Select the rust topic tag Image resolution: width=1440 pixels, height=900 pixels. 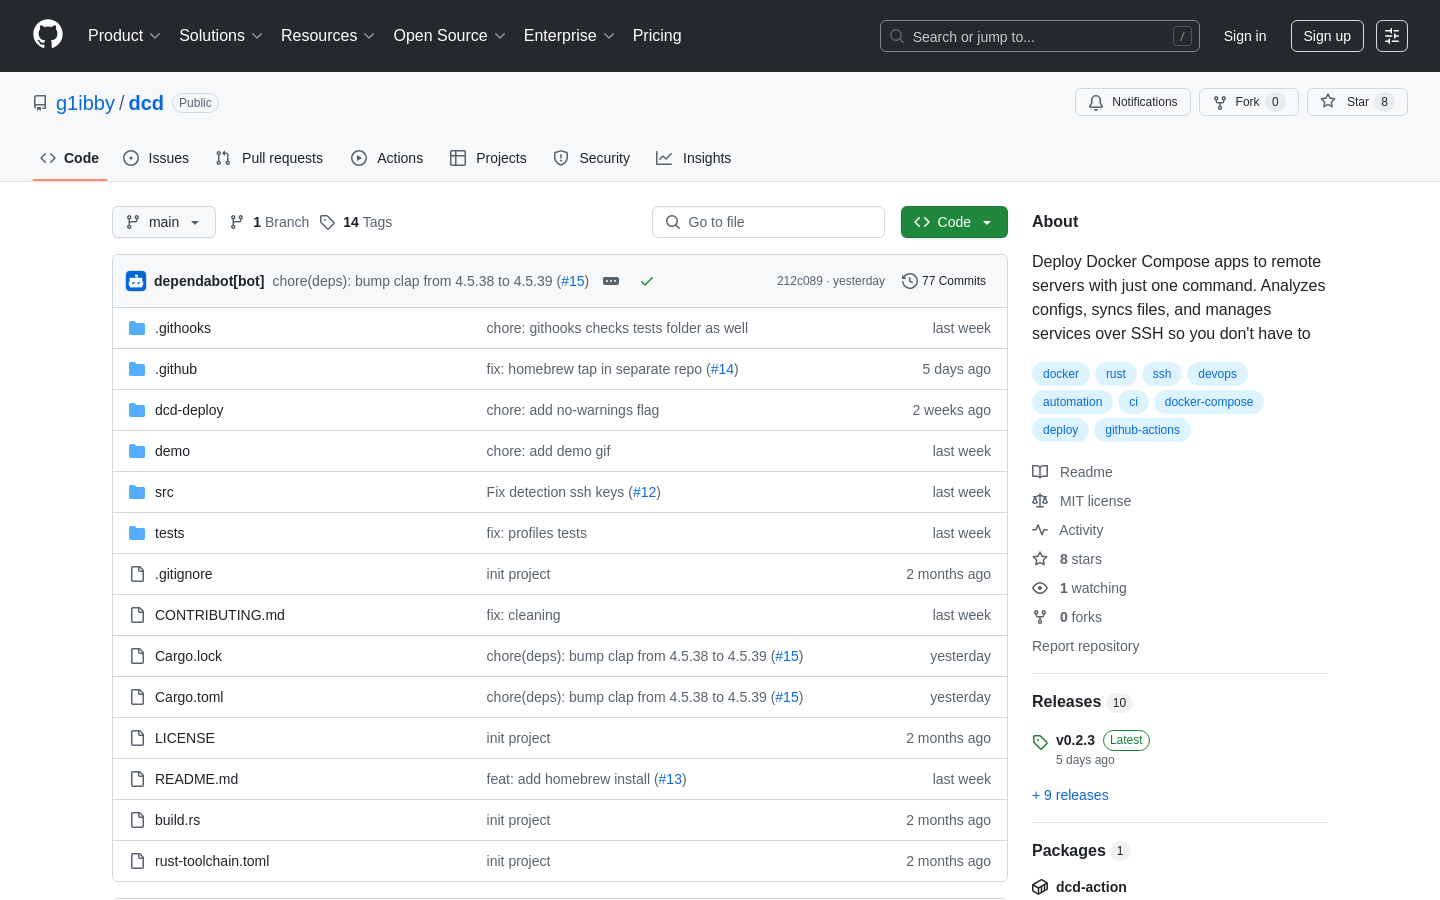pyautogui.click(x=1116, y=374)
